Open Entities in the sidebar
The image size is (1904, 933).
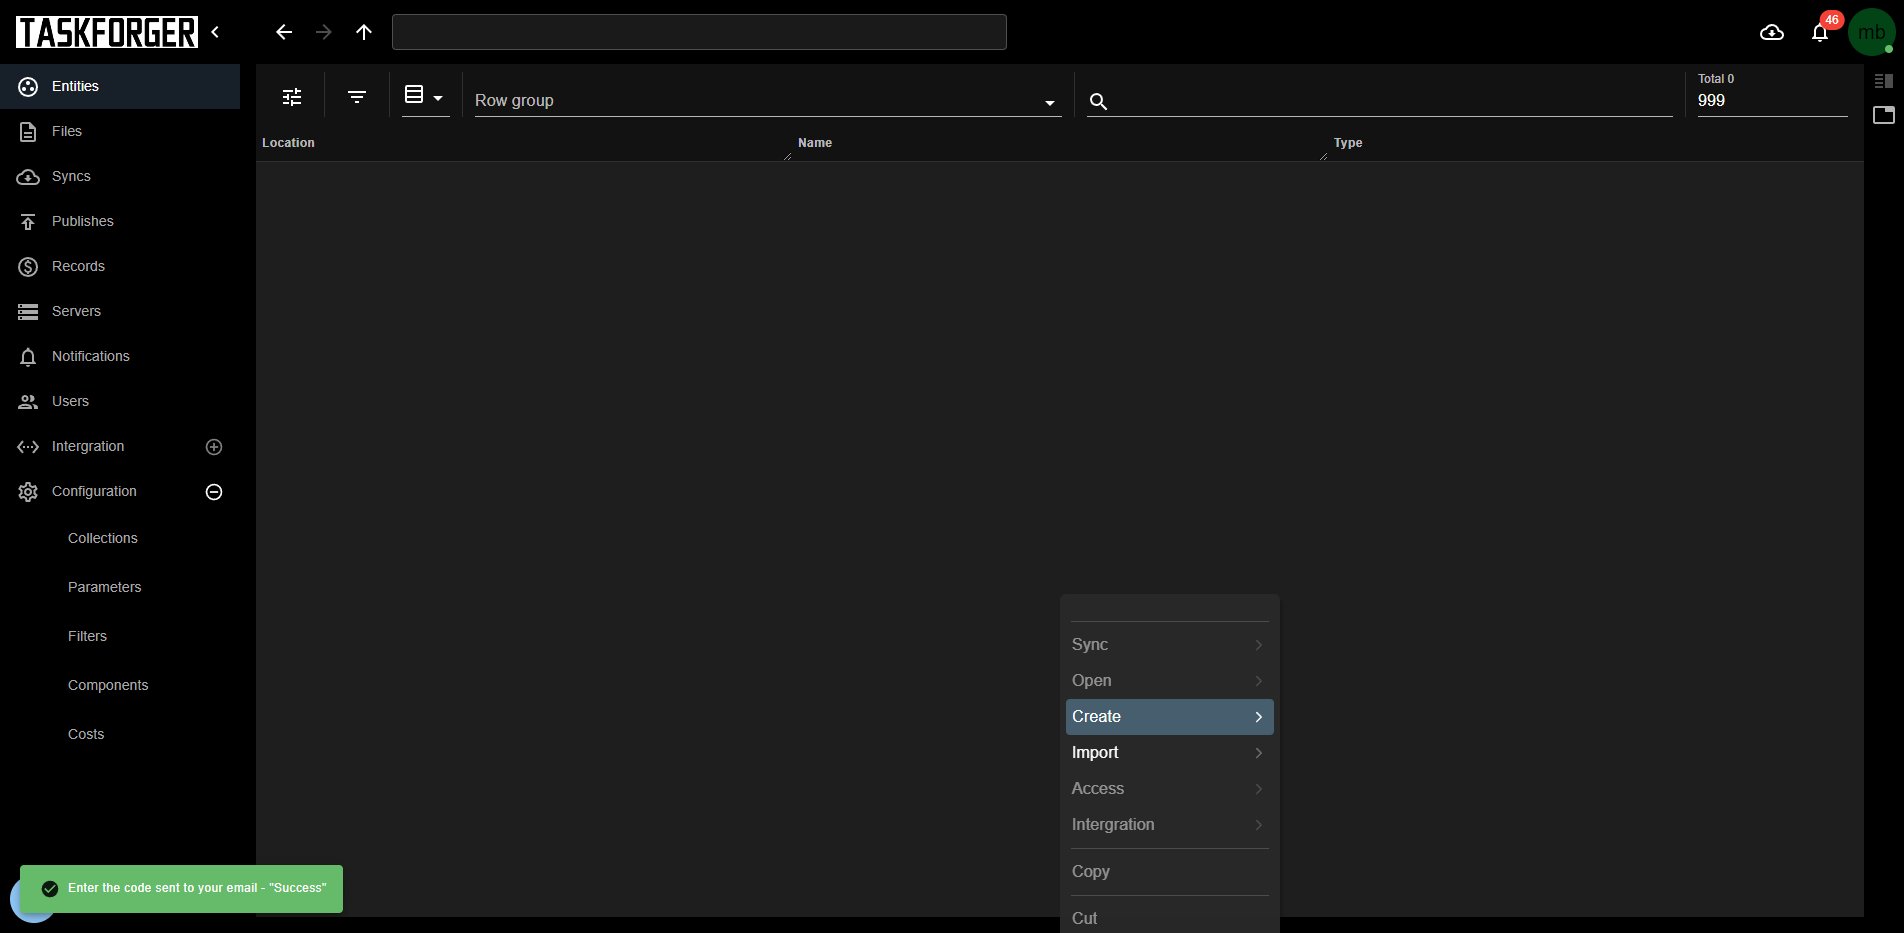[x=120, y=86]
